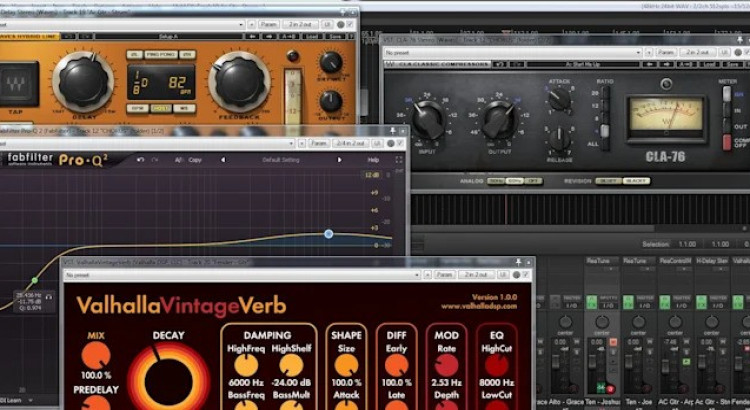Click the Valhalla HighFreq damping knob
This screenshot has height=410, width=750.
click(246, 364)
